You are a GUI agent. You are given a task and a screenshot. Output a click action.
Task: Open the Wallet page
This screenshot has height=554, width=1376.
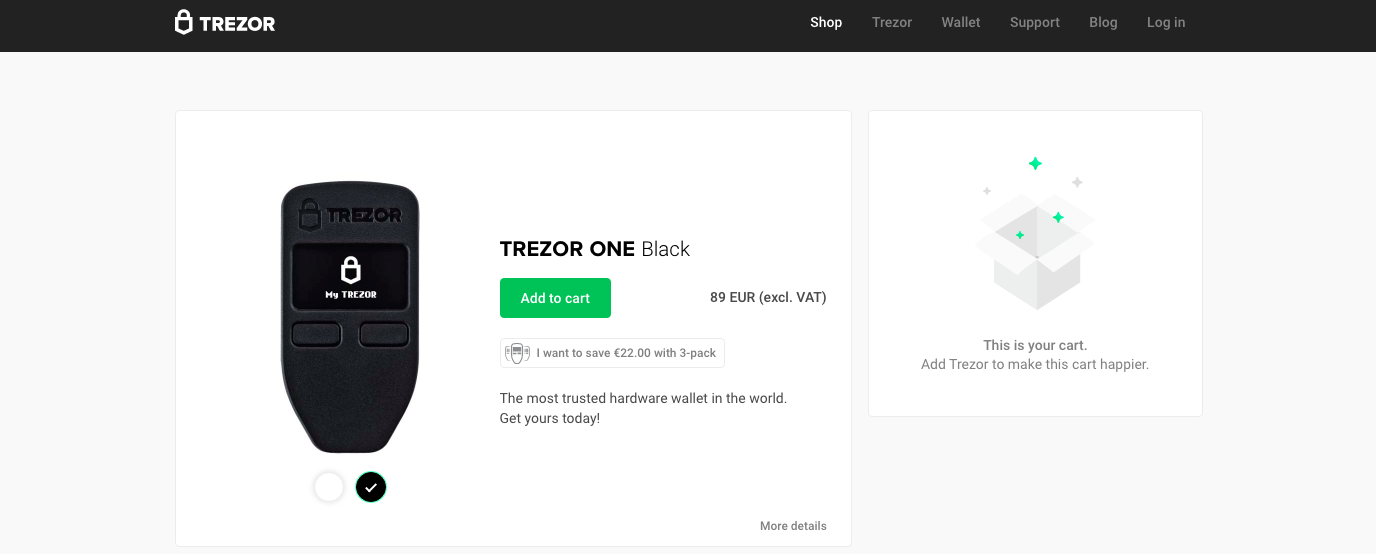pos(961,22)
